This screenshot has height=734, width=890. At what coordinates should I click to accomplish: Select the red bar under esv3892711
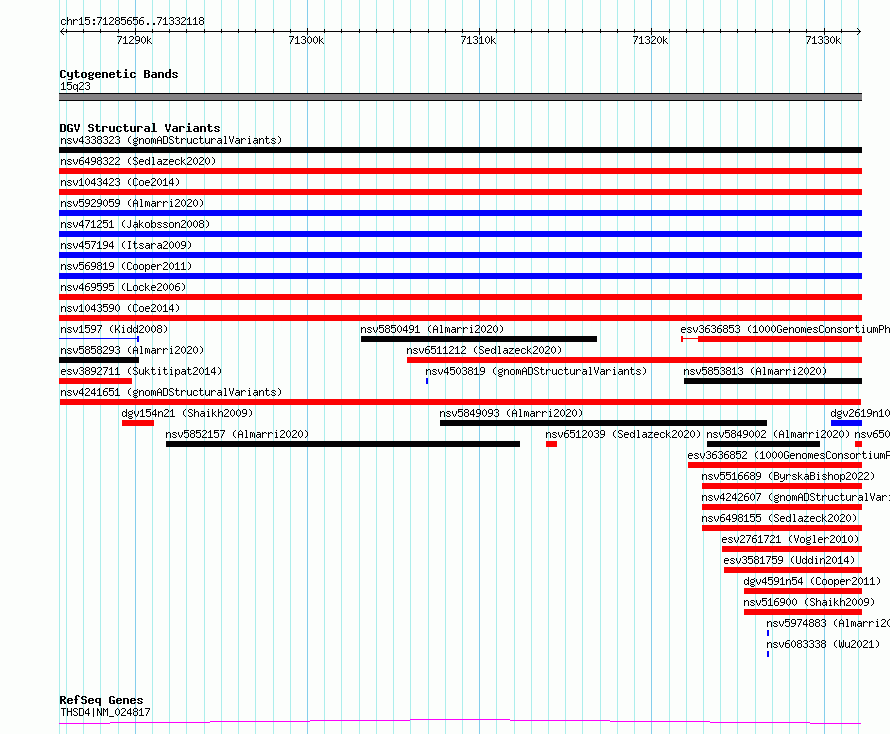tap(95, 381)
